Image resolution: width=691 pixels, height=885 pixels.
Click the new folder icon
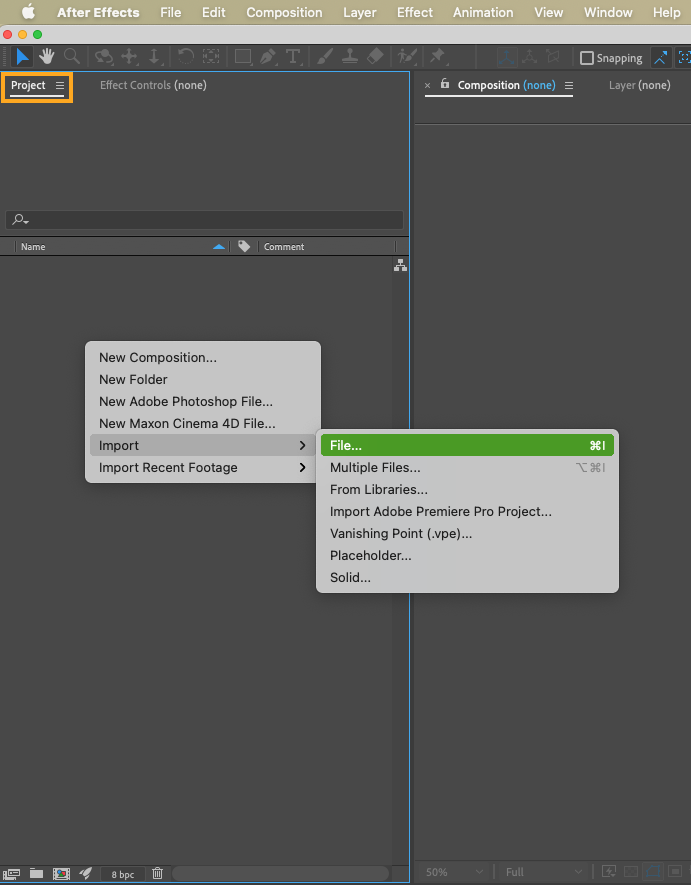[x=36, y=873]
